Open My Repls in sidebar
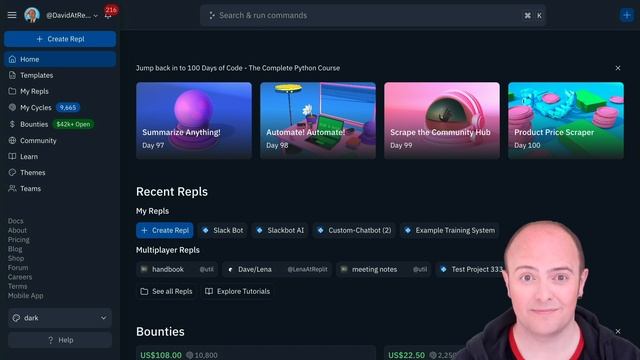The height and width of the screenshot is (360, 640). pos(60,91)
